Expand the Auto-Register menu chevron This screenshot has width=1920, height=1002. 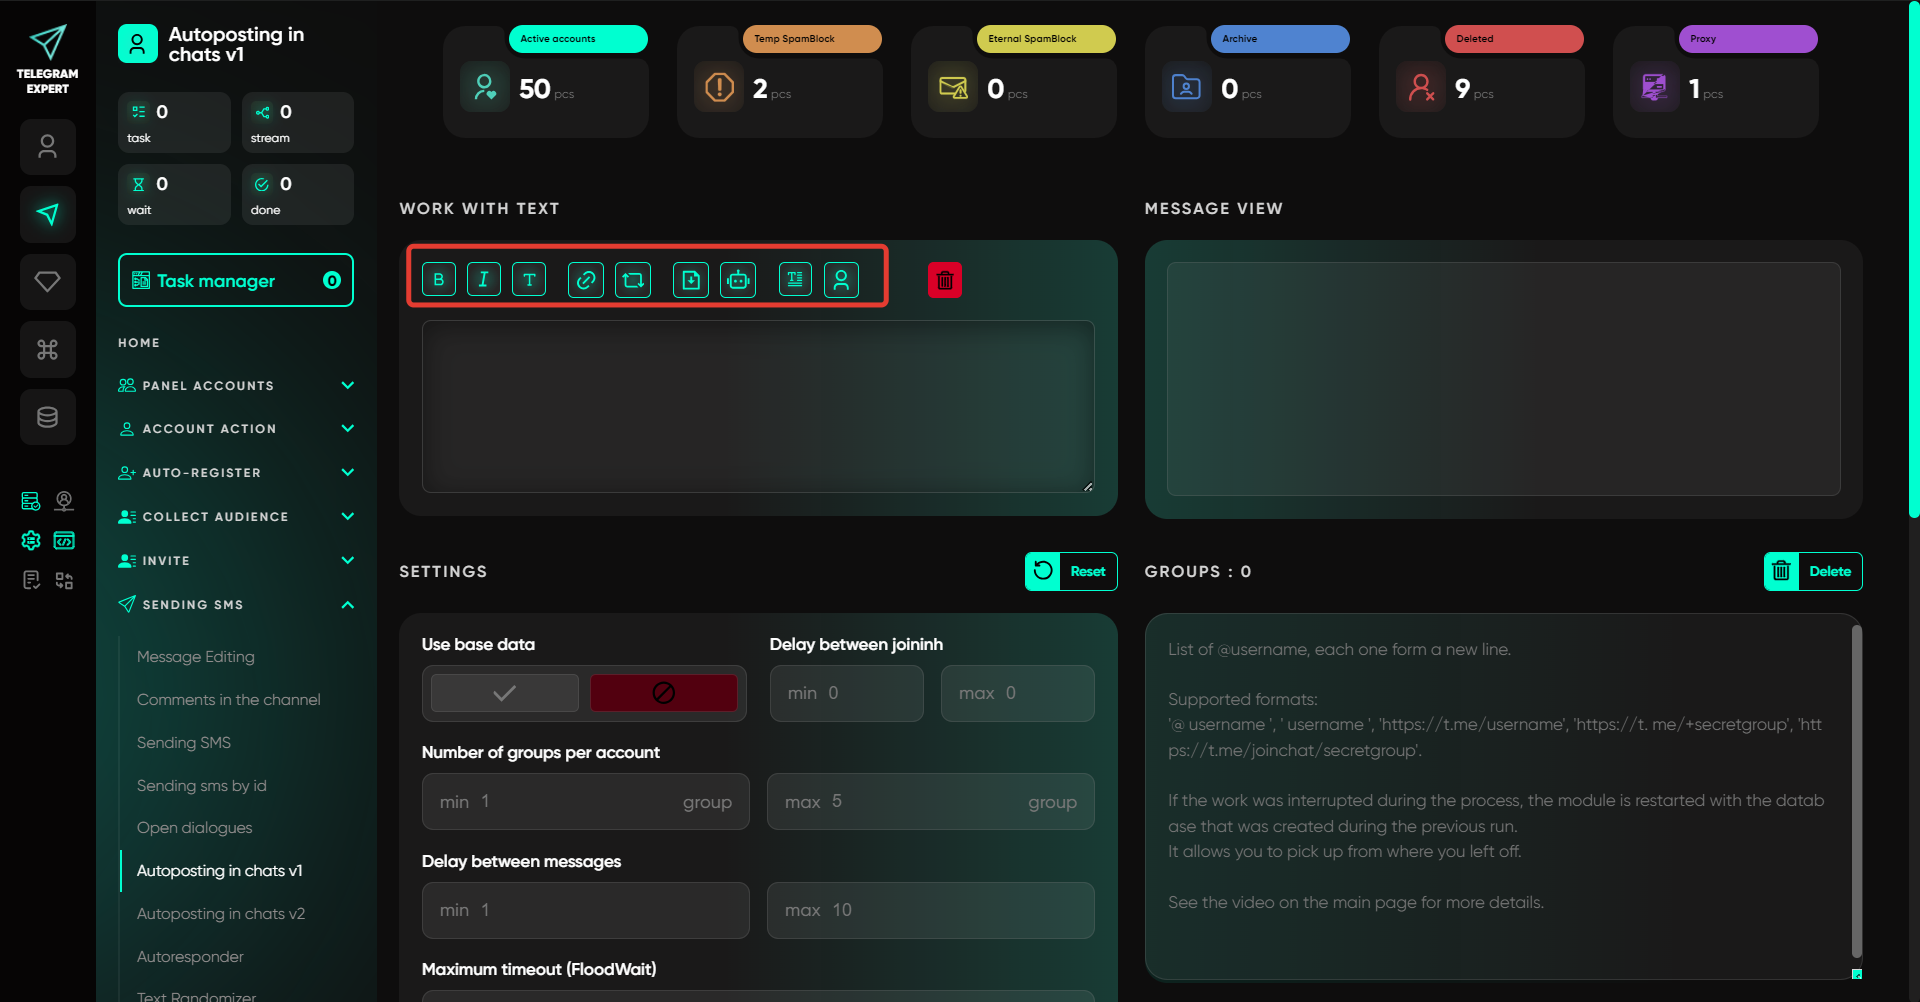click(347, 472)
